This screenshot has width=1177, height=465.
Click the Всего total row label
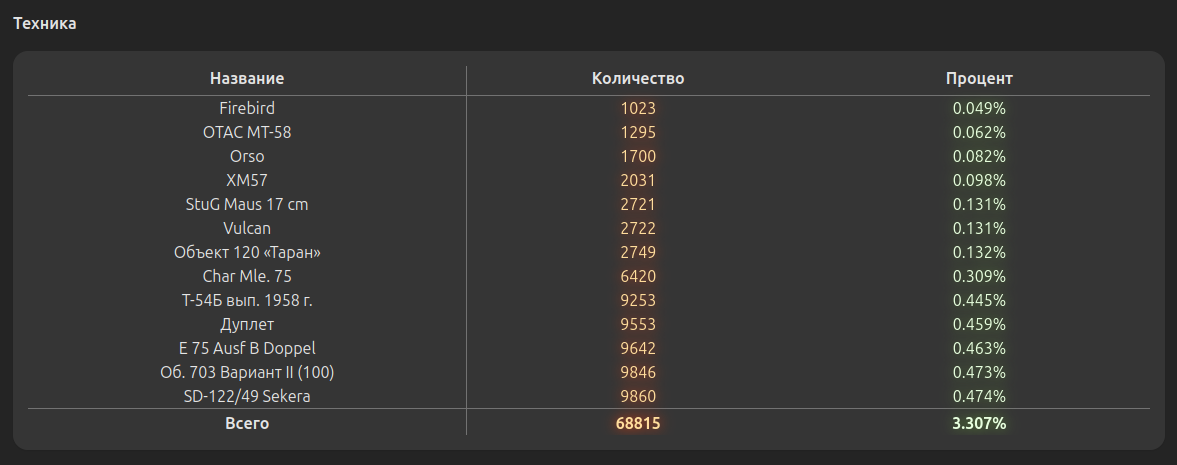click(247, 423)
